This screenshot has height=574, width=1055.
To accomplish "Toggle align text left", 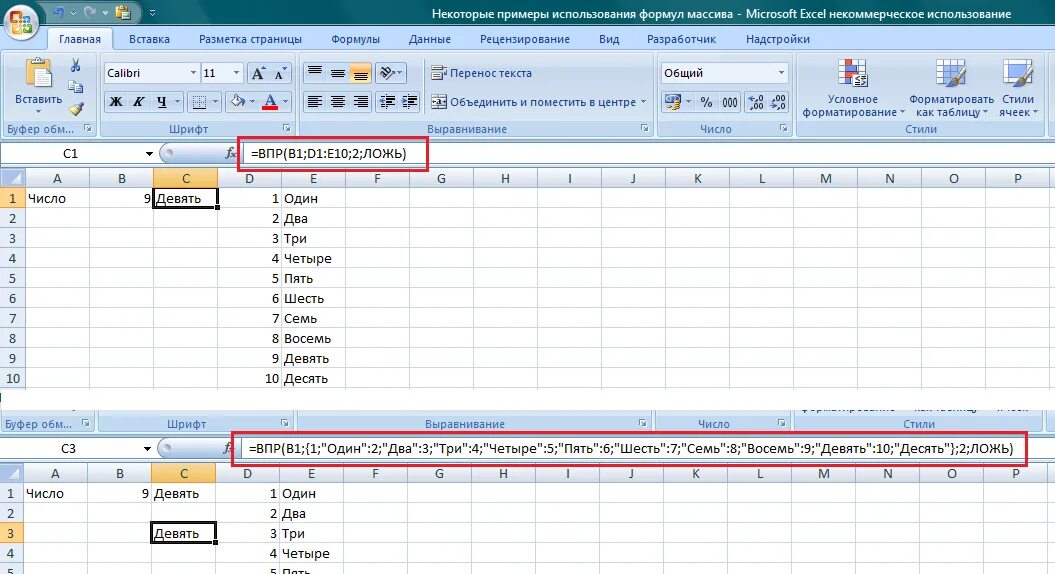I will (314, 102).
